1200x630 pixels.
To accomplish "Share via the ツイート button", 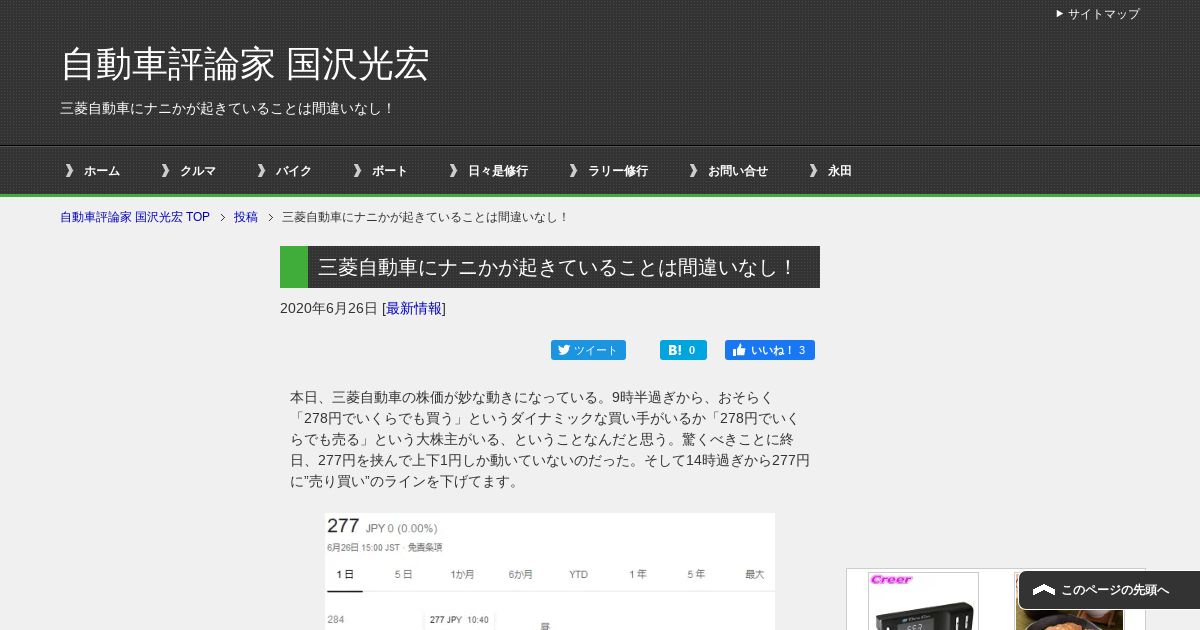I will click(588, 350).
